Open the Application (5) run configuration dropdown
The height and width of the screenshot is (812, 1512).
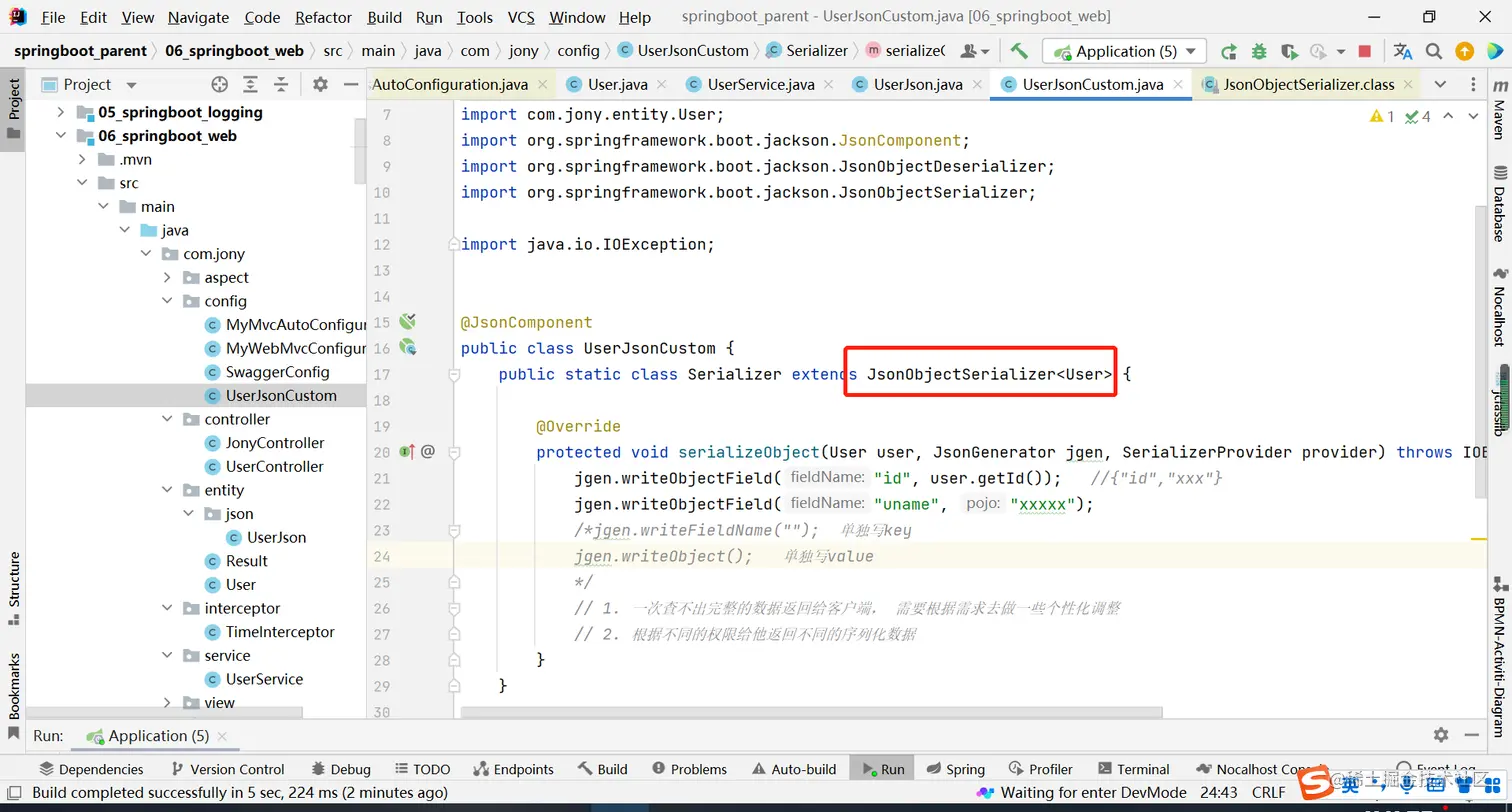(x=1124, y=51)
